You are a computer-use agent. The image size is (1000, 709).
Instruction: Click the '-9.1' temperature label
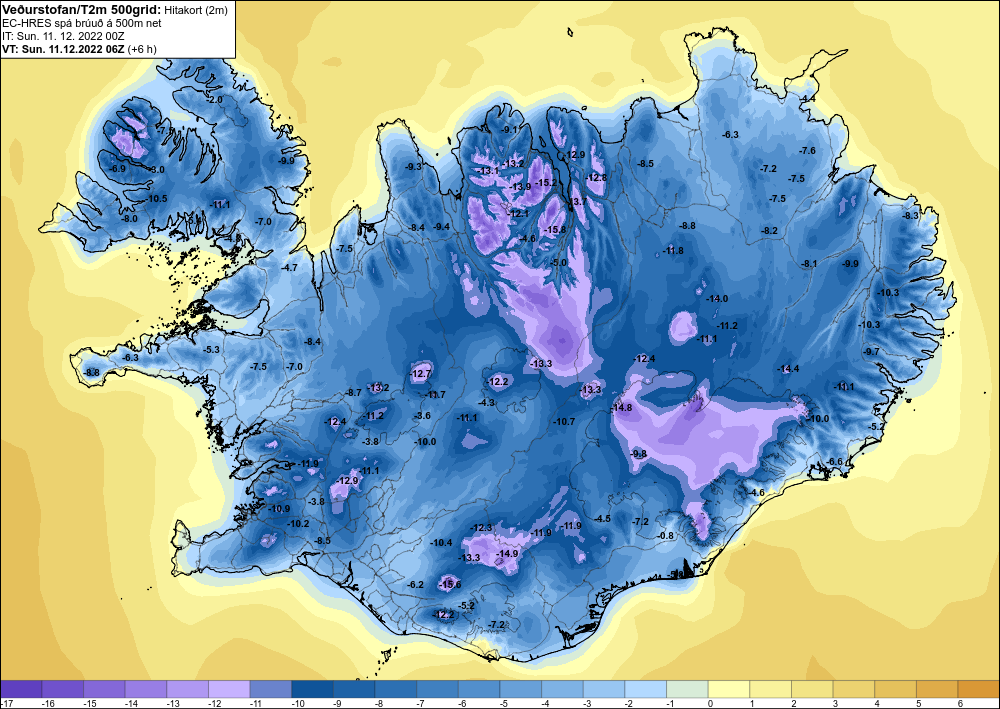point(510,129)
